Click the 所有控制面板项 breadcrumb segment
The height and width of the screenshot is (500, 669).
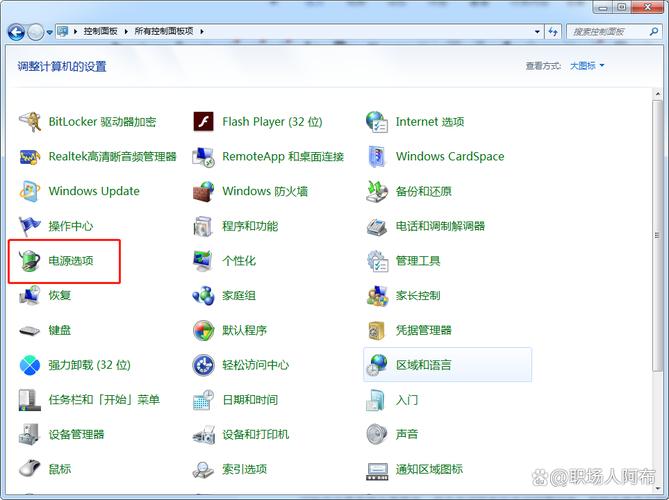point(164,32)
